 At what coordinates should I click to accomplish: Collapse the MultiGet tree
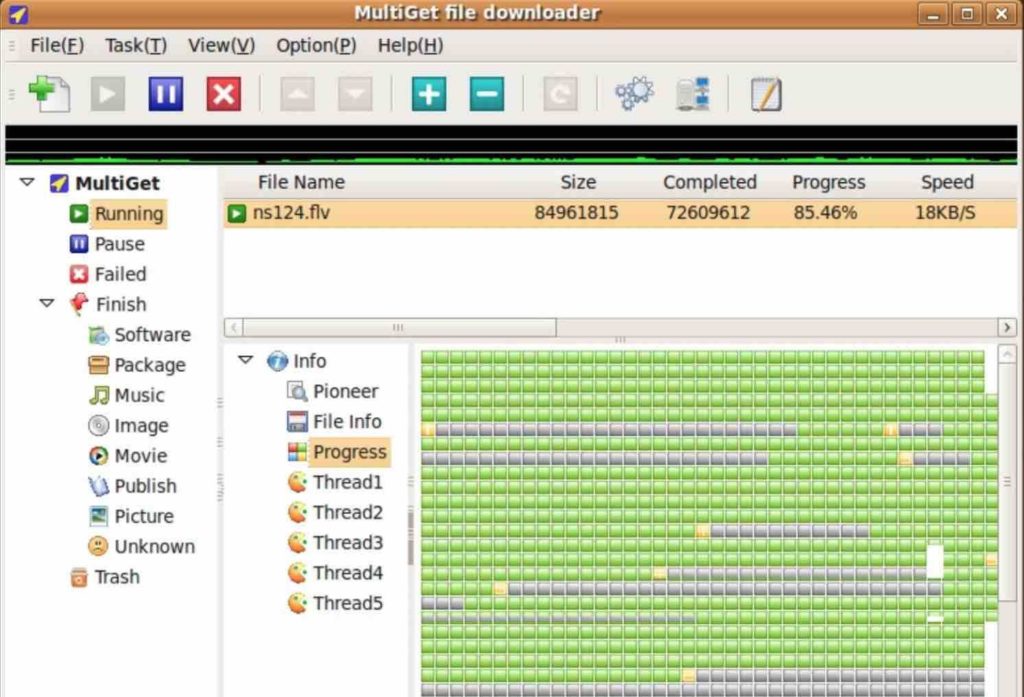25,183
